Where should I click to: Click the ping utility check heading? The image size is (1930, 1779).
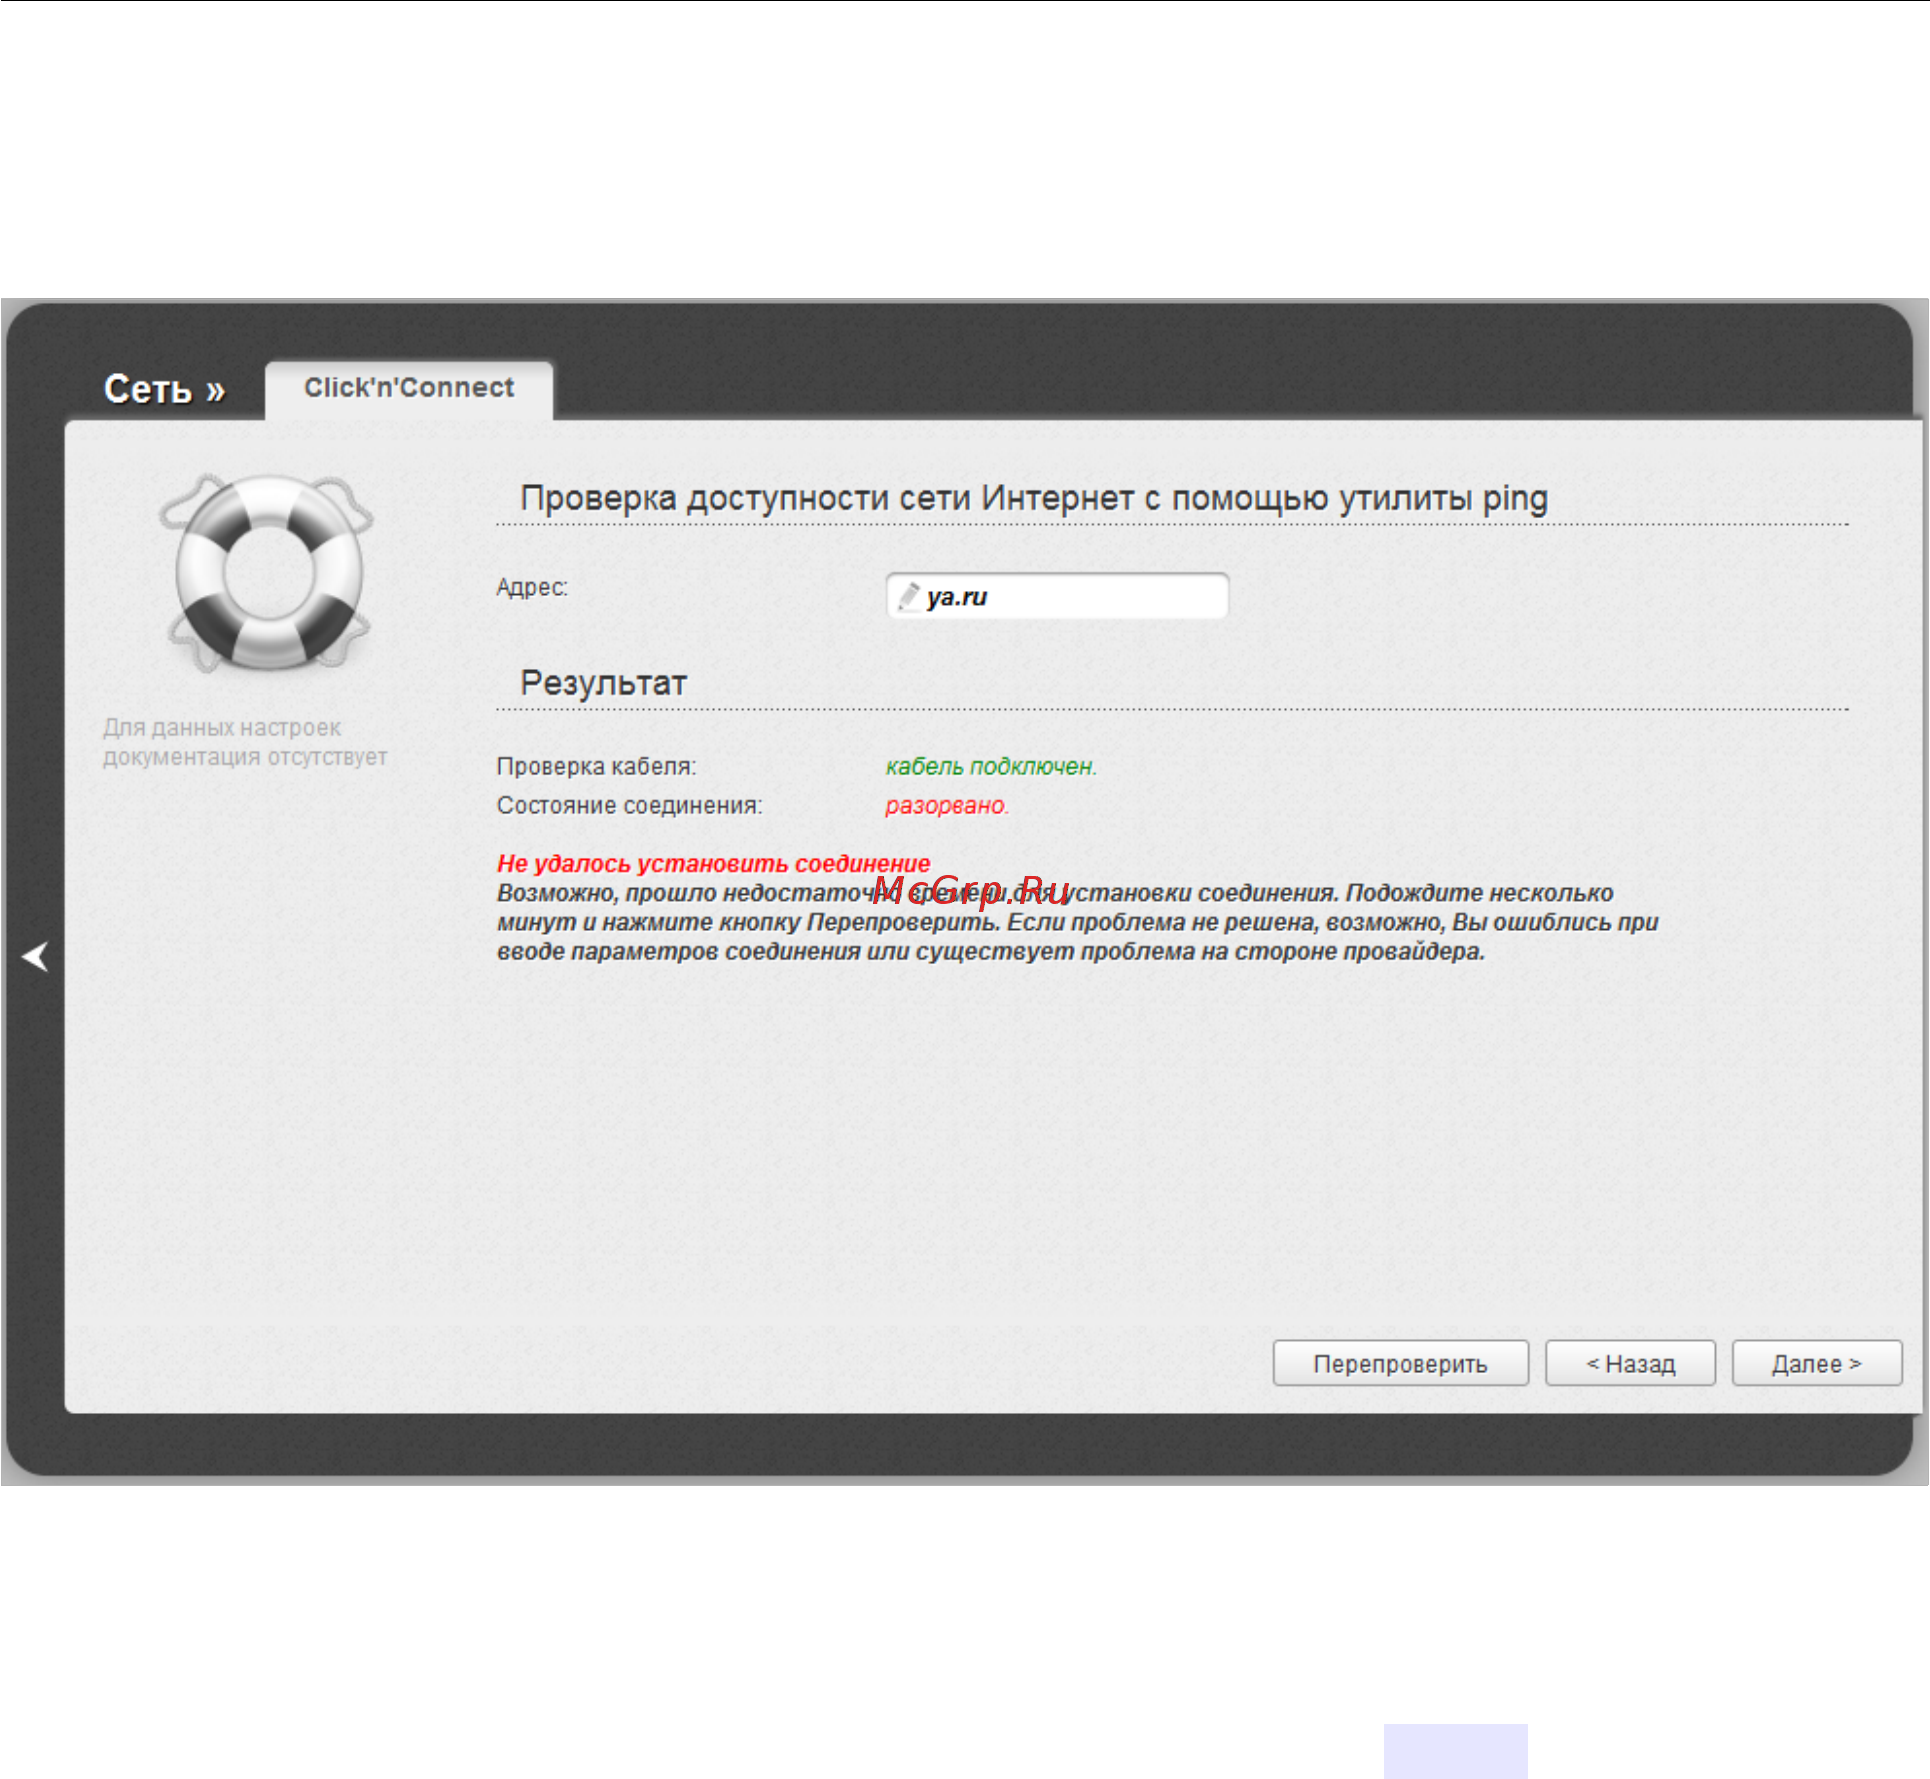[x=1034, y=498]
